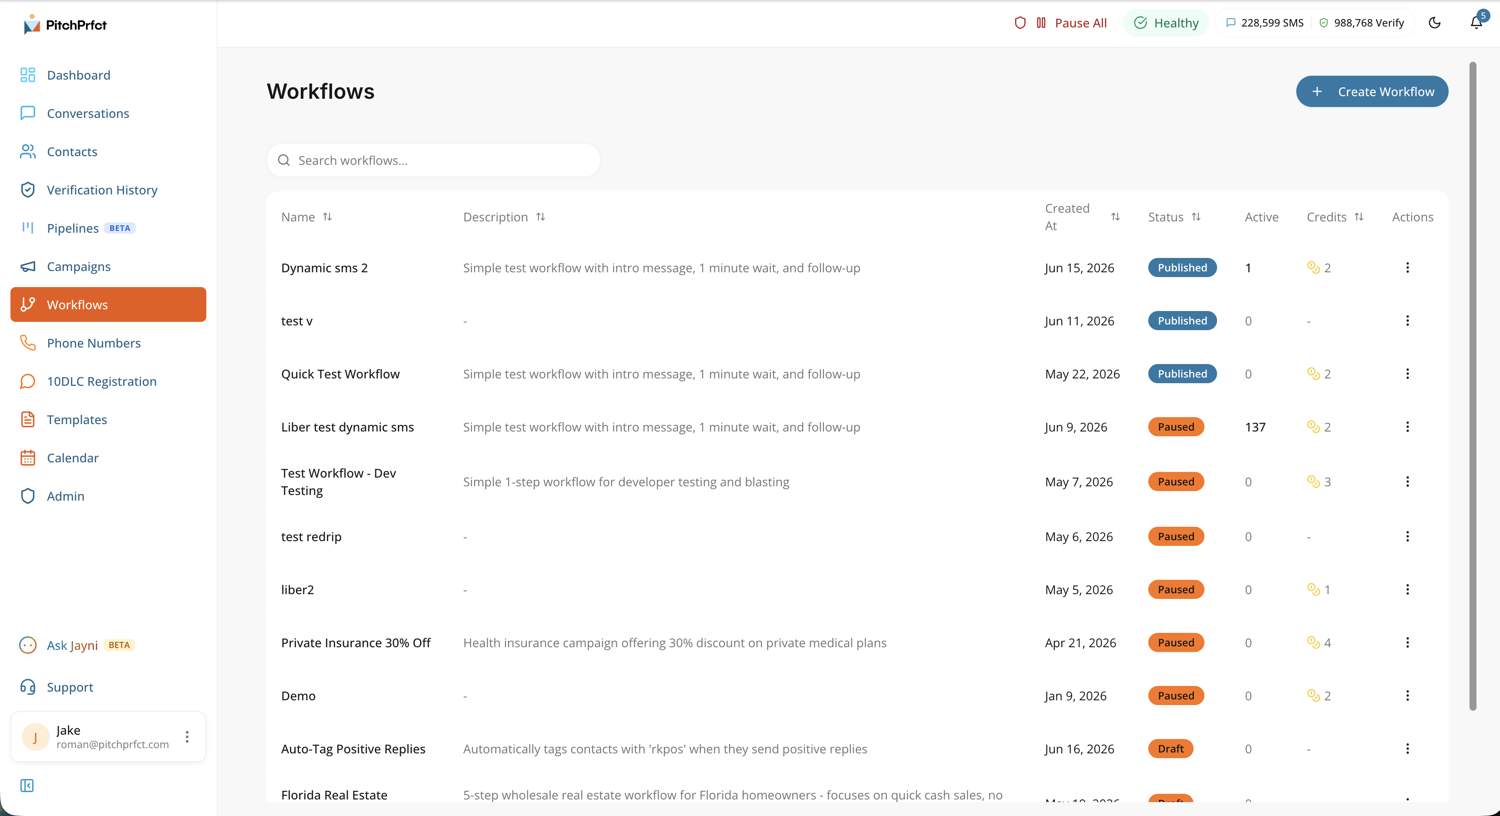Click 10DLC Registration icon
The height and width of the screenshot is (816, 1500).
point(28,381)
